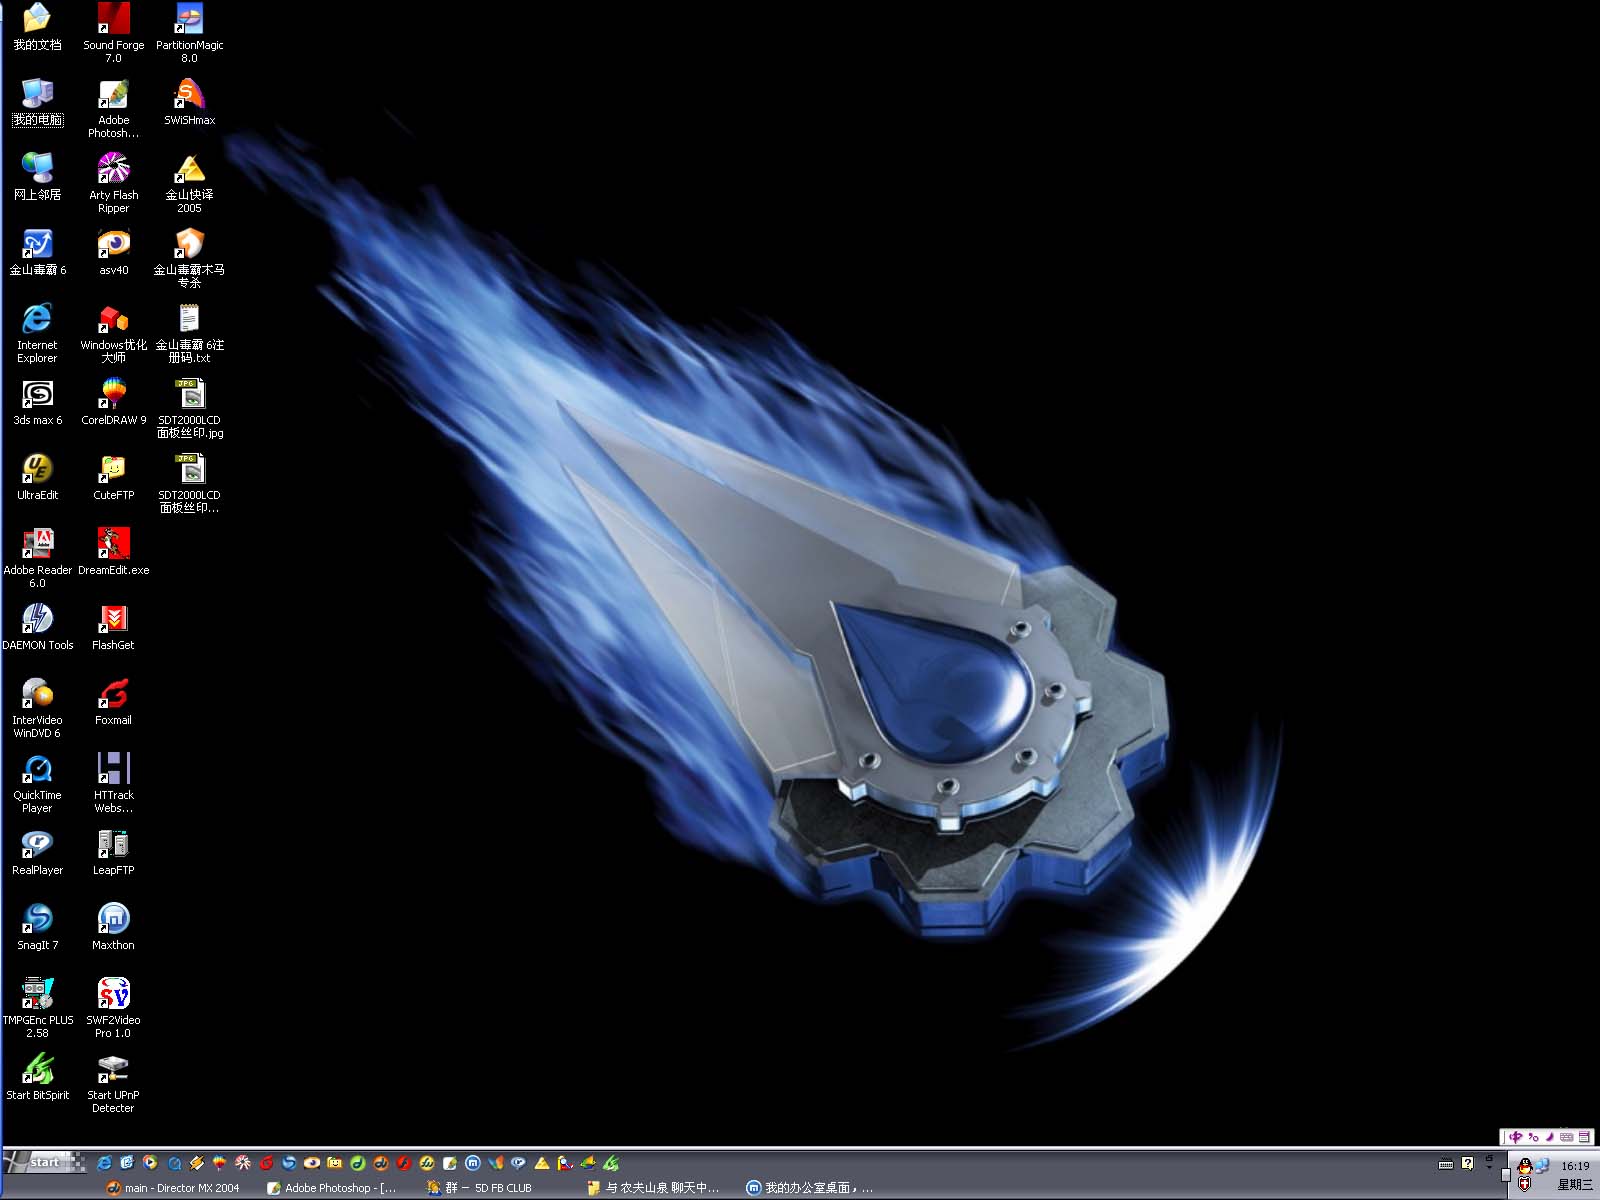The image size is (1600, 1200).
Task: Select the 3ds max 6 desktop icon
Action: 37,402
